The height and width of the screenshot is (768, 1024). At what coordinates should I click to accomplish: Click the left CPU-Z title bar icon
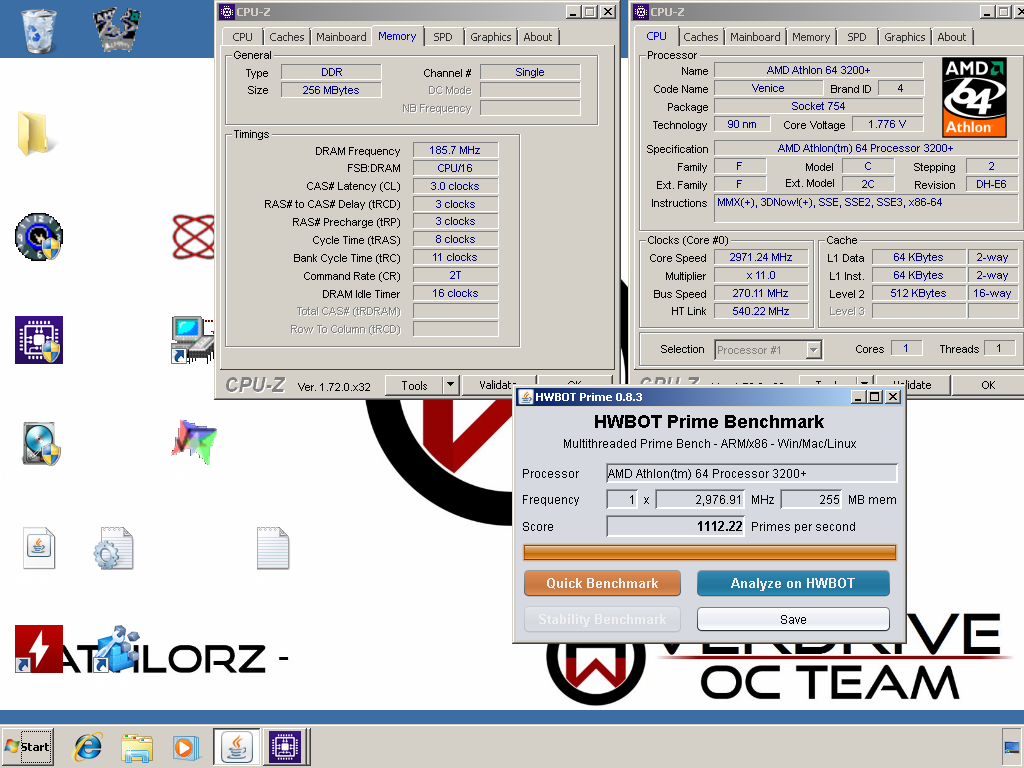(227, 11)
